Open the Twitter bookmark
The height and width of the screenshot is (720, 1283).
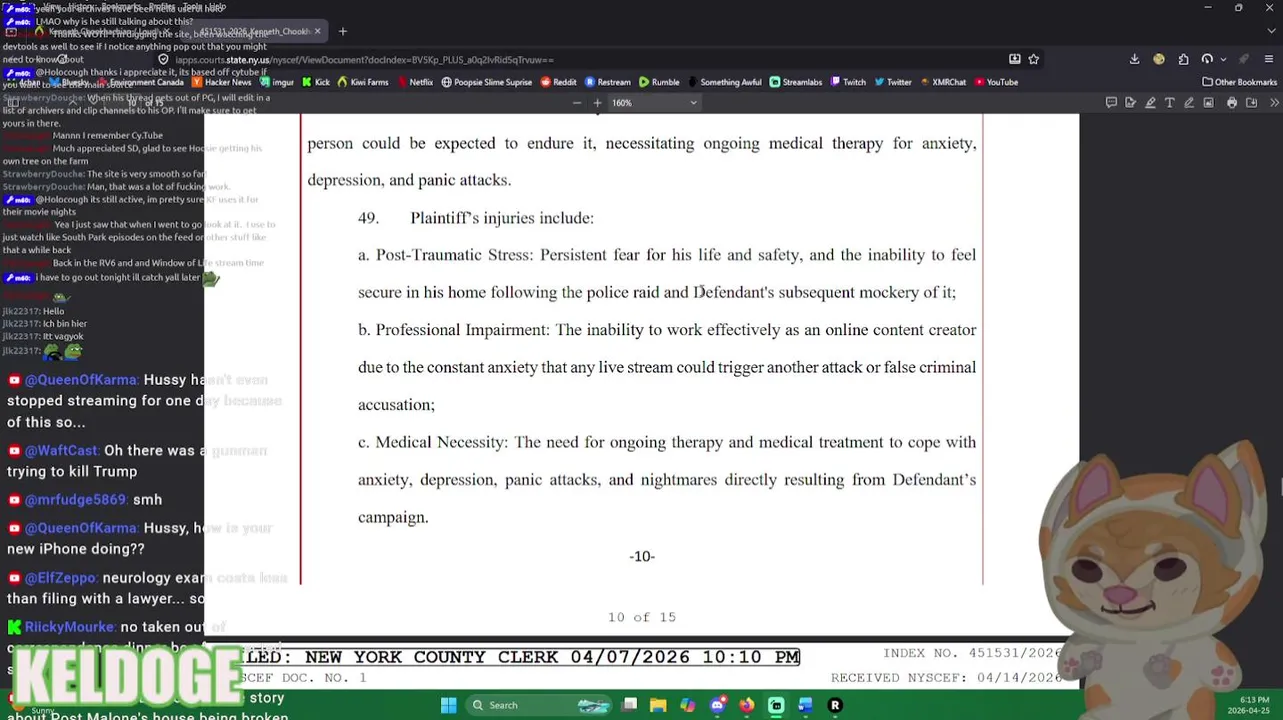(893, 82)
